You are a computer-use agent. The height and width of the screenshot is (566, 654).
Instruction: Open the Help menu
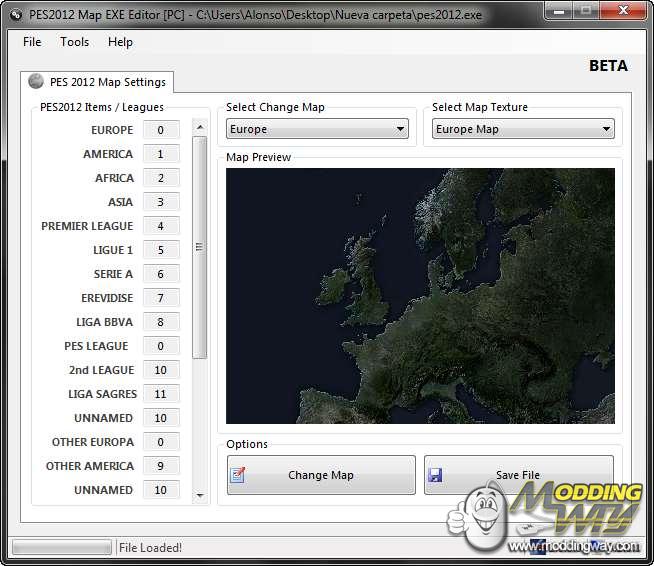coord(120,42)
